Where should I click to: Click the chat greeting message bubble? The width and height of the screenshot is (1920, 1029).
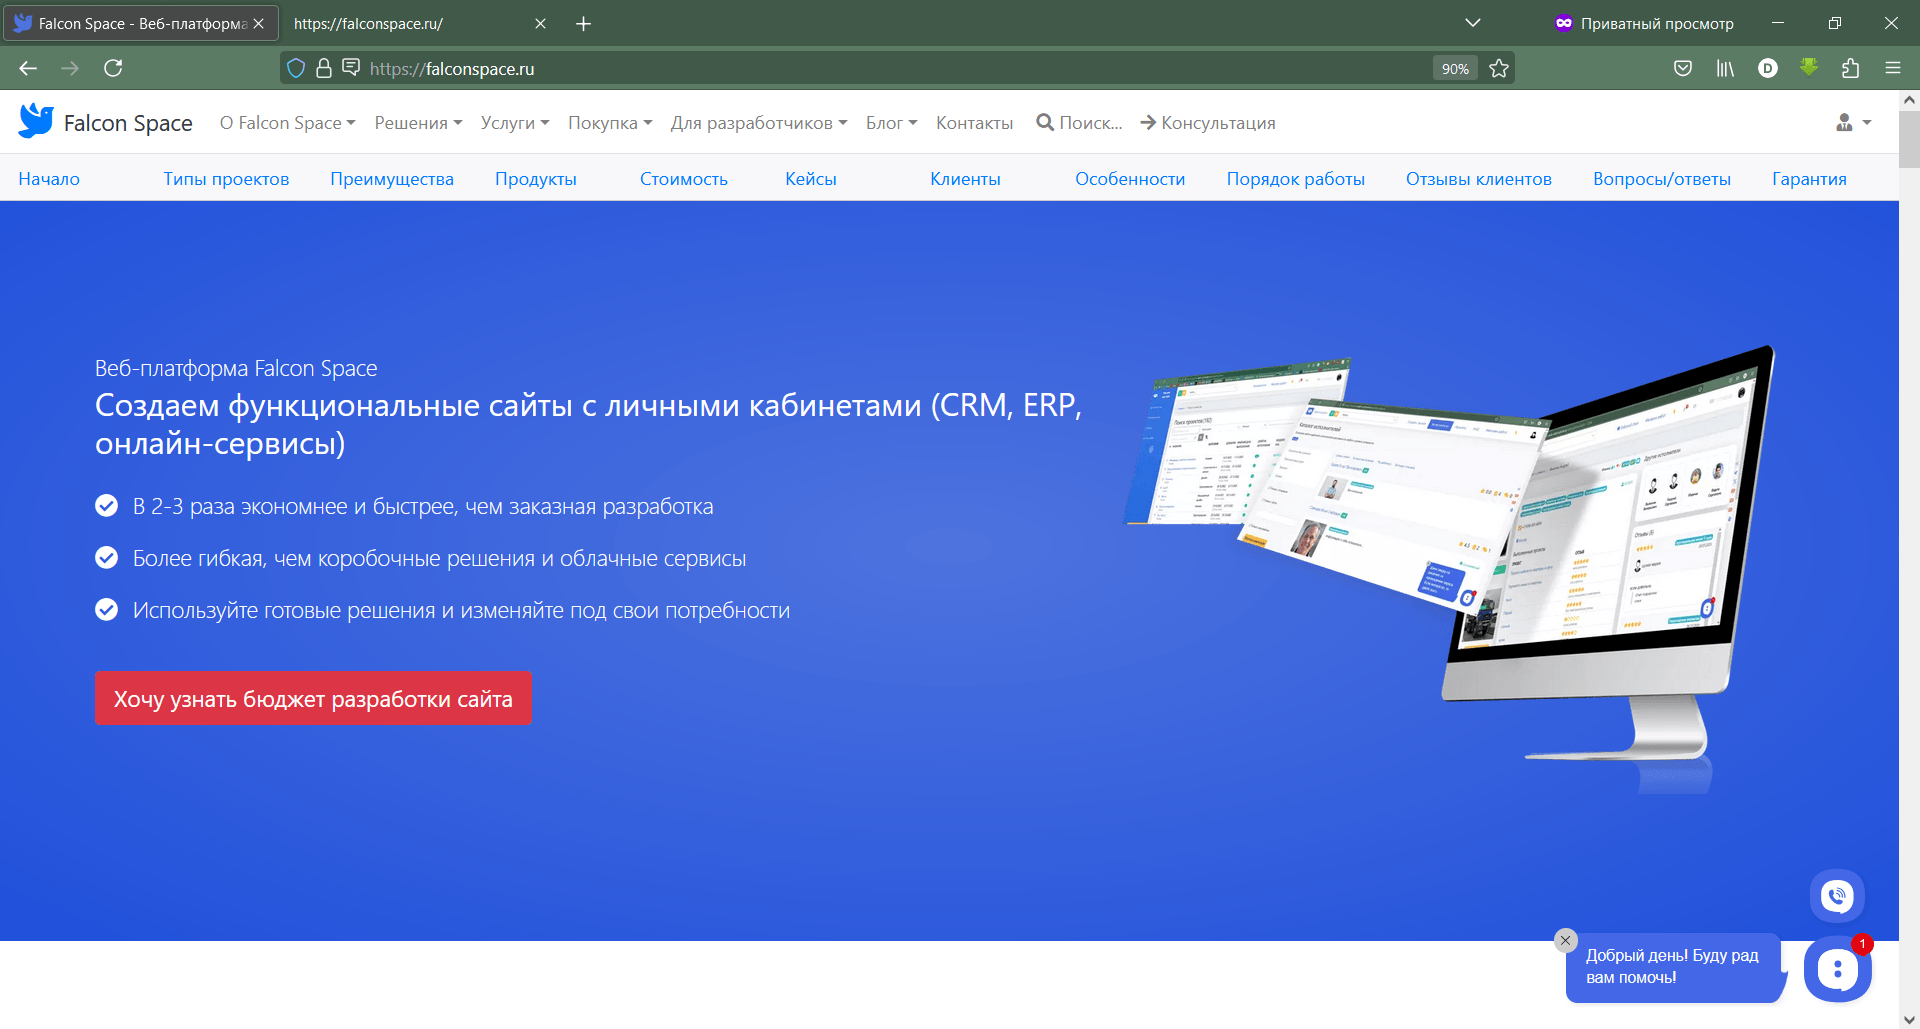click(1675, 967)
